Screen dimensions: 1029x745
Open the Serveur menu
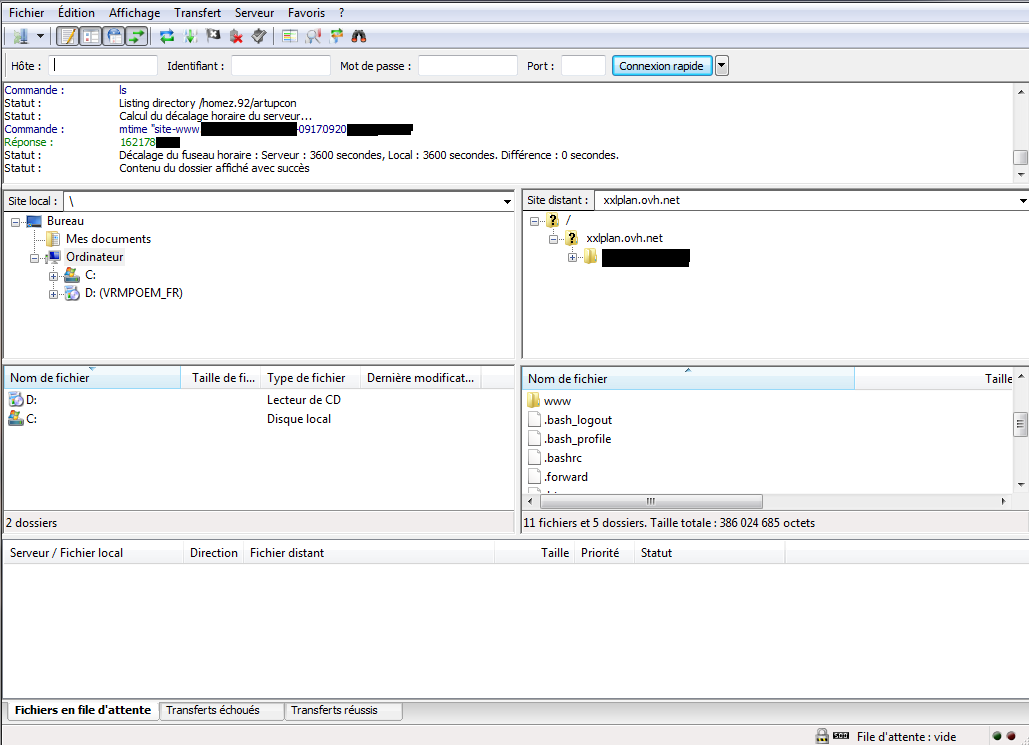pyautogui.click(x=255, y=12)
